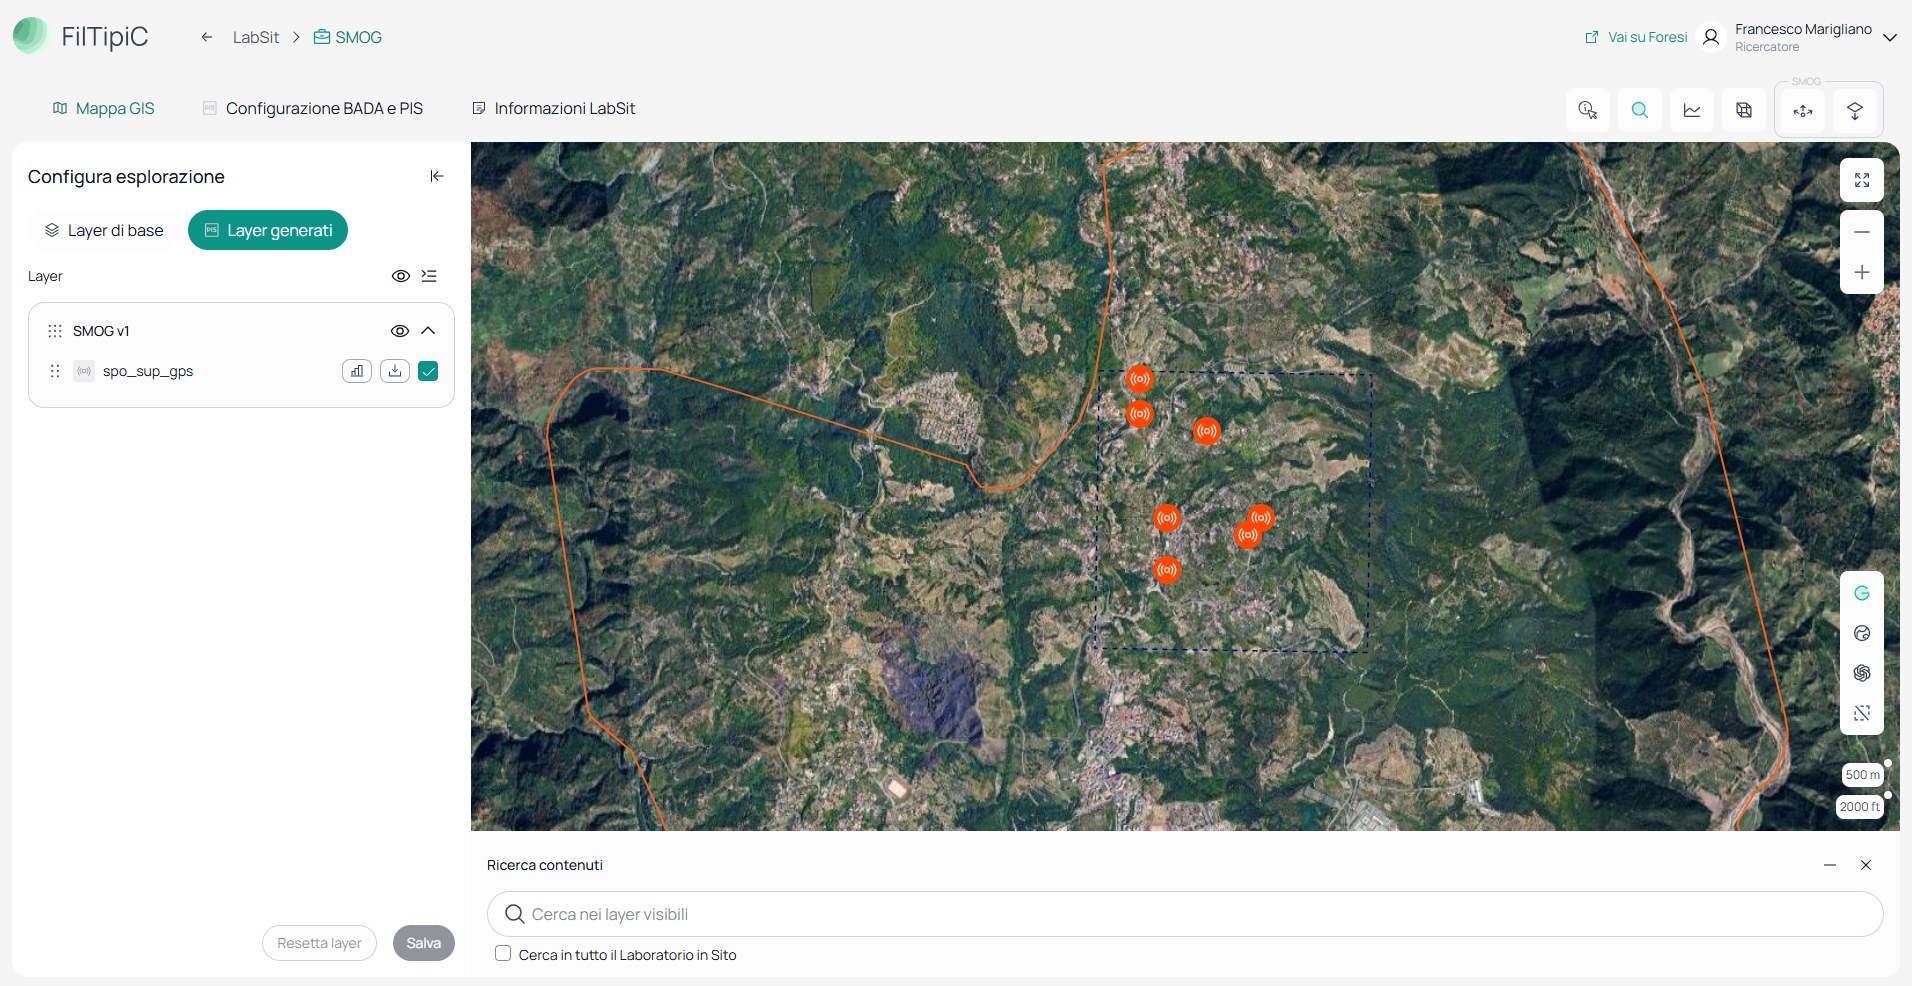This screenshot has width=1912, height=986.
Task: Click the Ricerca contenuti heading
Action: pyautogui.click(x=545, y=865)
